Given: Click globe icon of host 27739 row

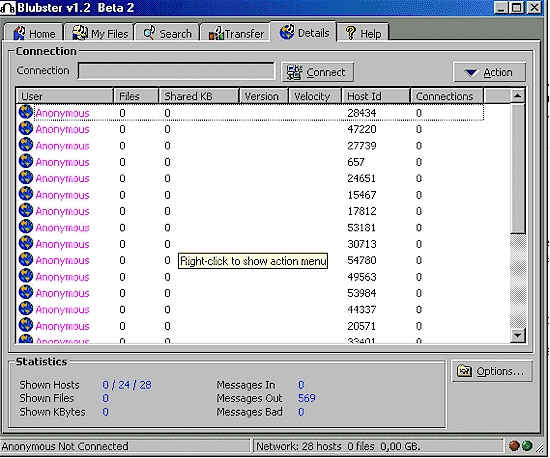Looking at the screenshot, I should click(x=26, y=145).
